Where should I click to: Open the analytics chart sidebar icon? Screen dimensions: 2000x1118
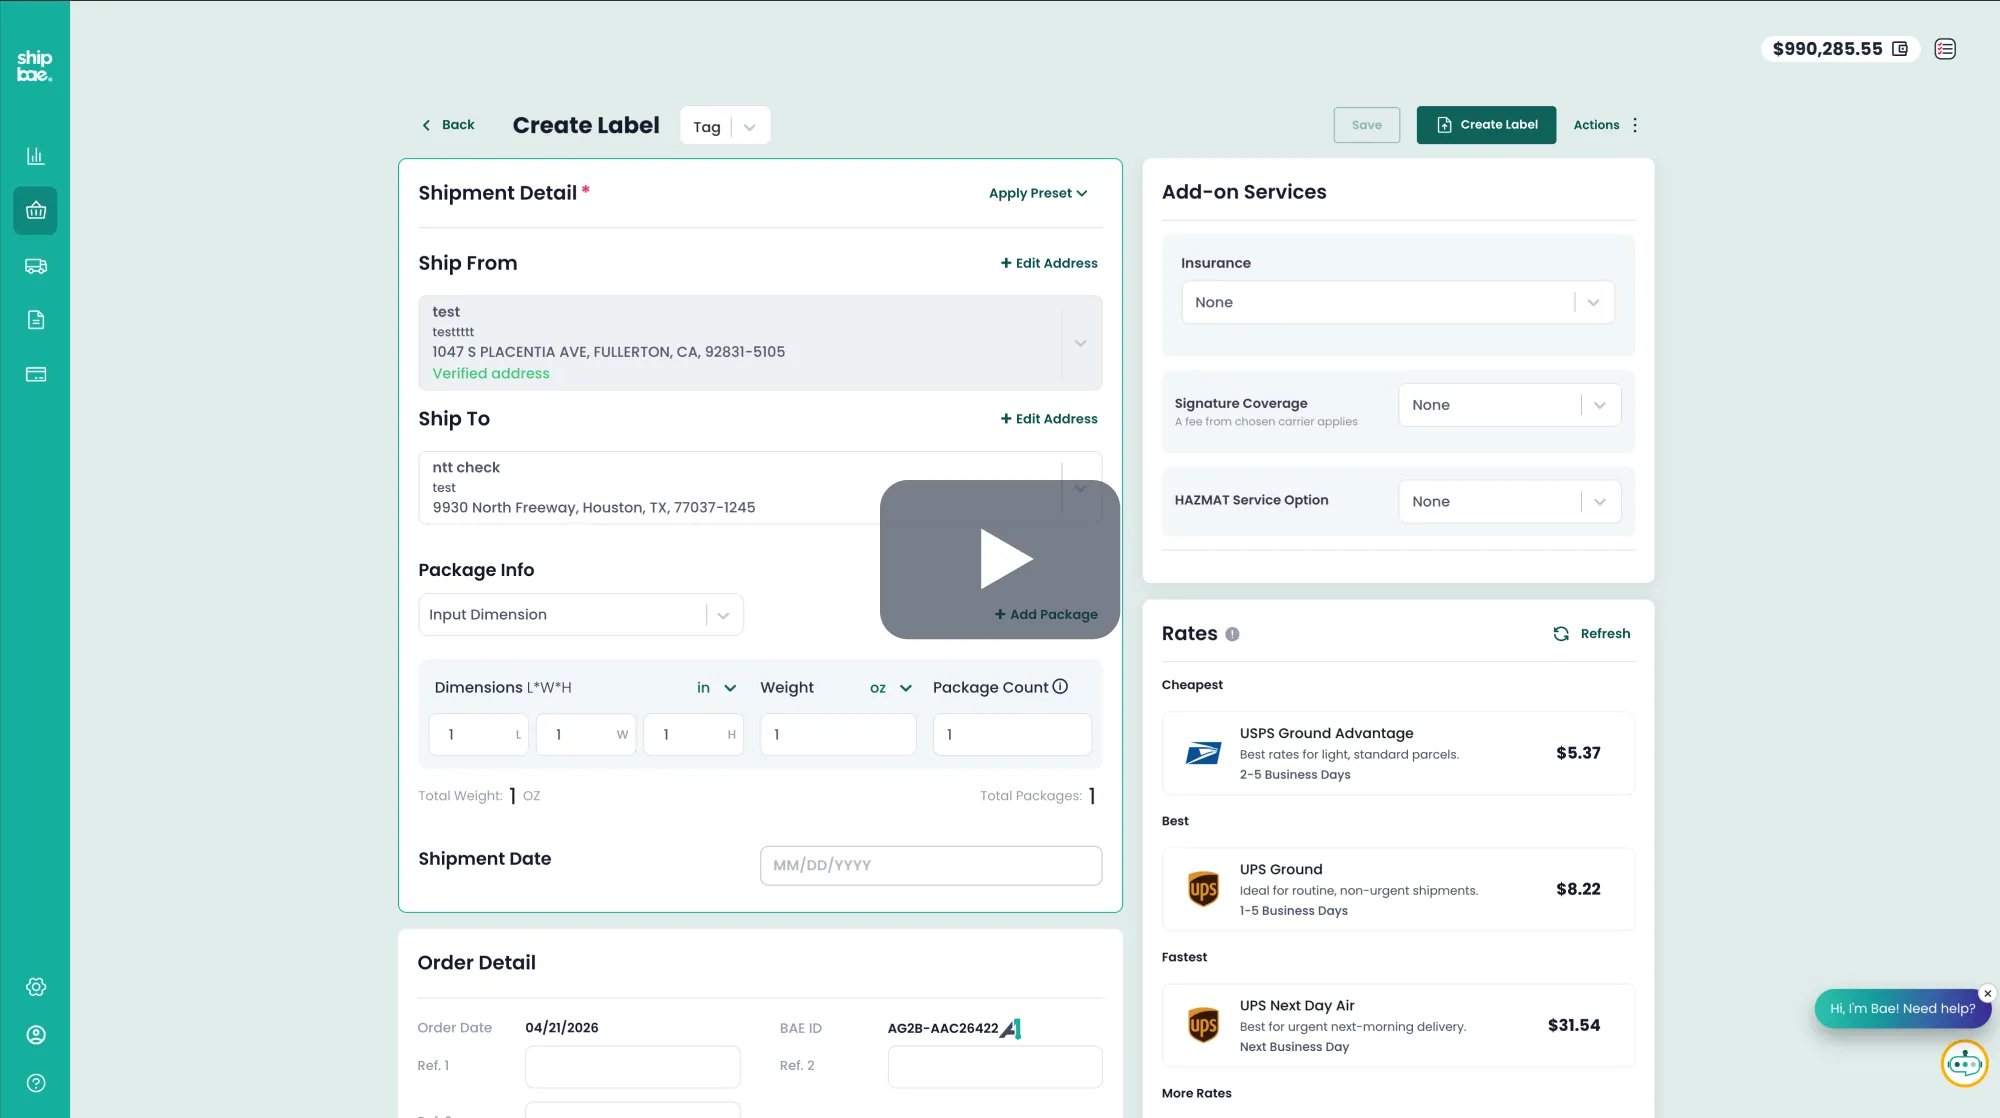pos(35,156)
